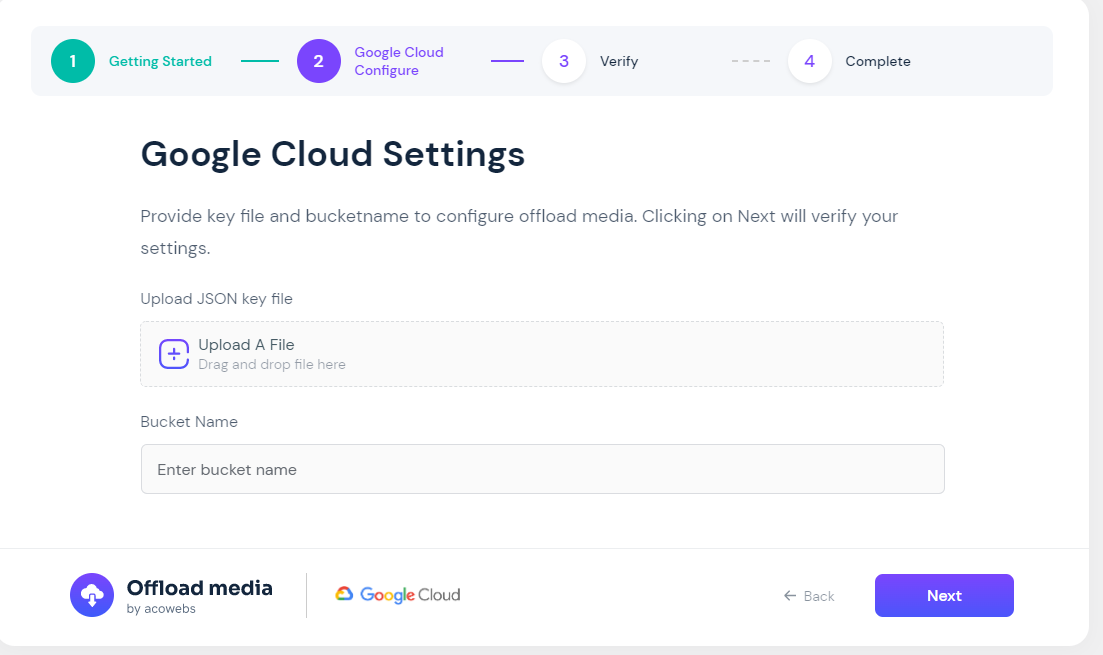
Task: Click the 'Upload A File' text
Action: tap(246, 345)
